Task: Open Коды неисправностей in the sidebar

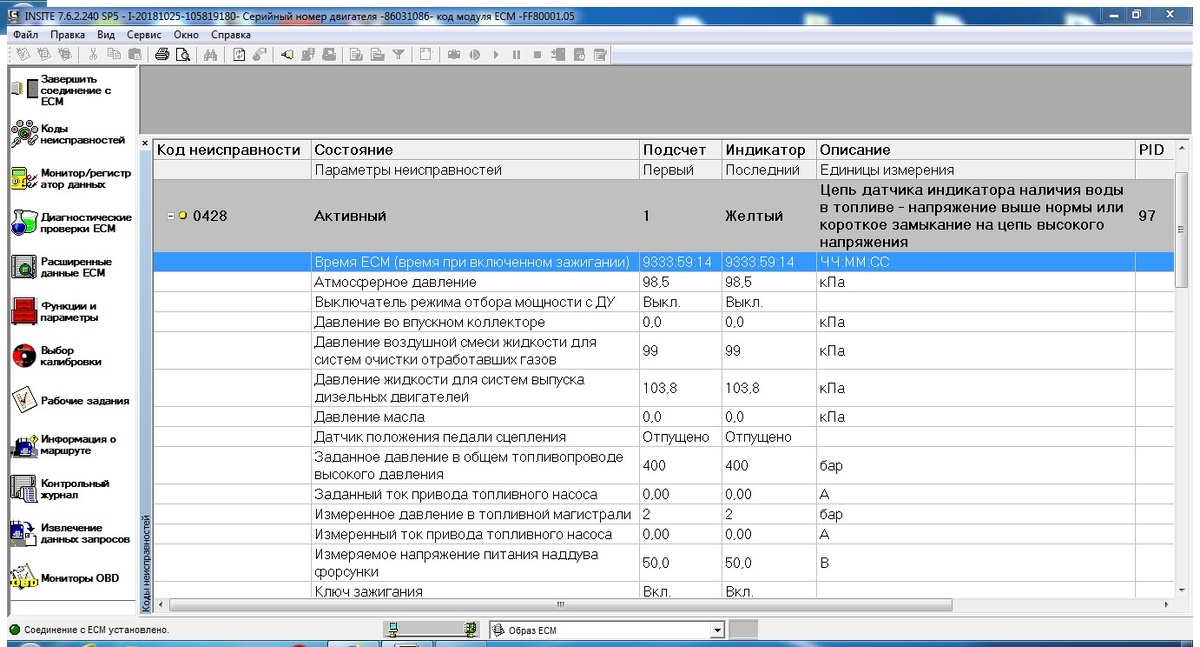Action: 68,134
